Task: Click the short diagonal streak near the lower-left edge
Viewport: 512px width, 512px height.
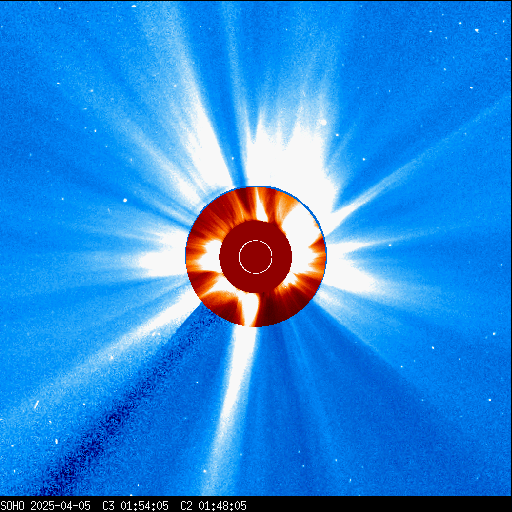Action: pyautogui.click(x=36, y=405)
